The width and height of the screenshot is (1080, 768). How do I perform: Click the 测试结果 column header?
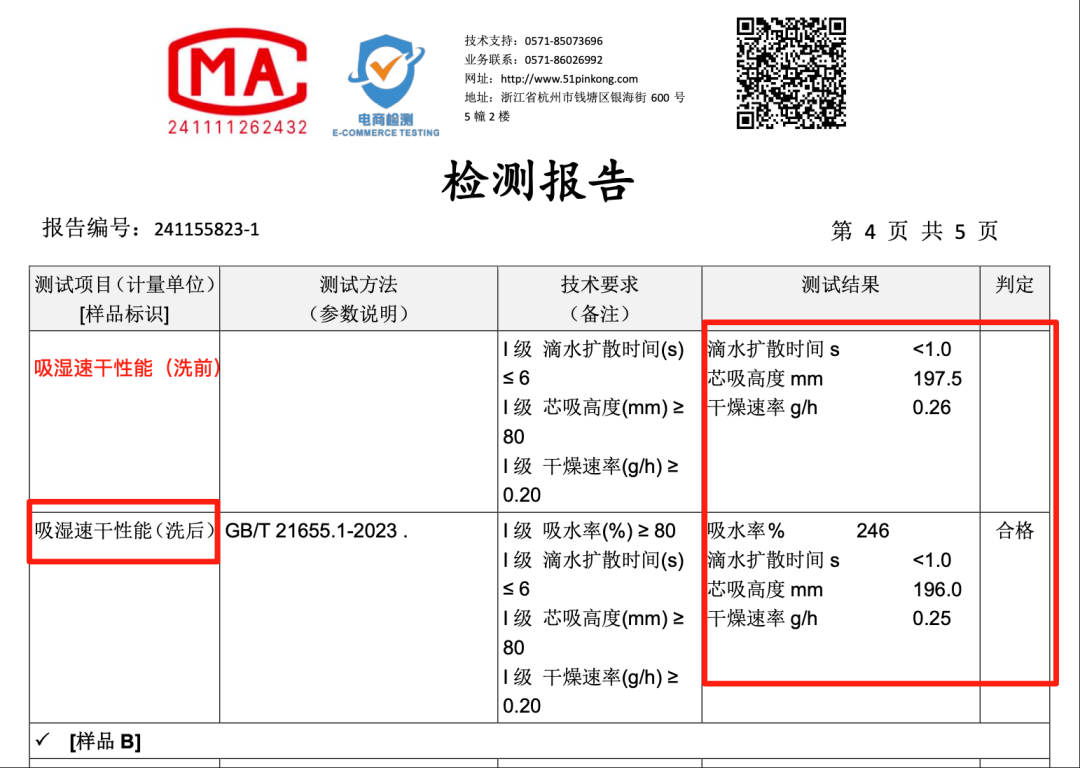840,284
